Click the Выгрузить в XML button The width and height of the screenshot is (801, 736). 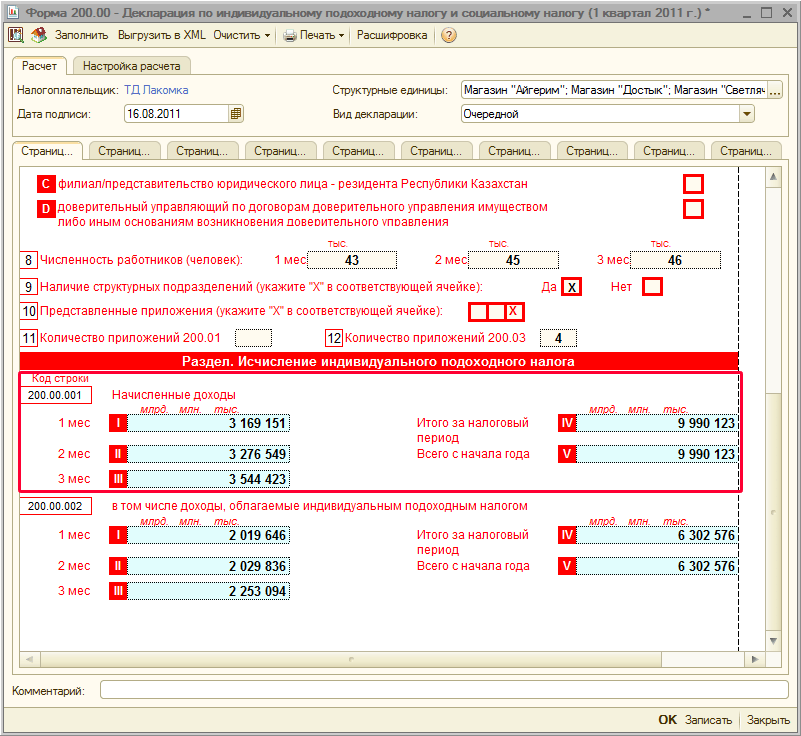pos(162,35)
